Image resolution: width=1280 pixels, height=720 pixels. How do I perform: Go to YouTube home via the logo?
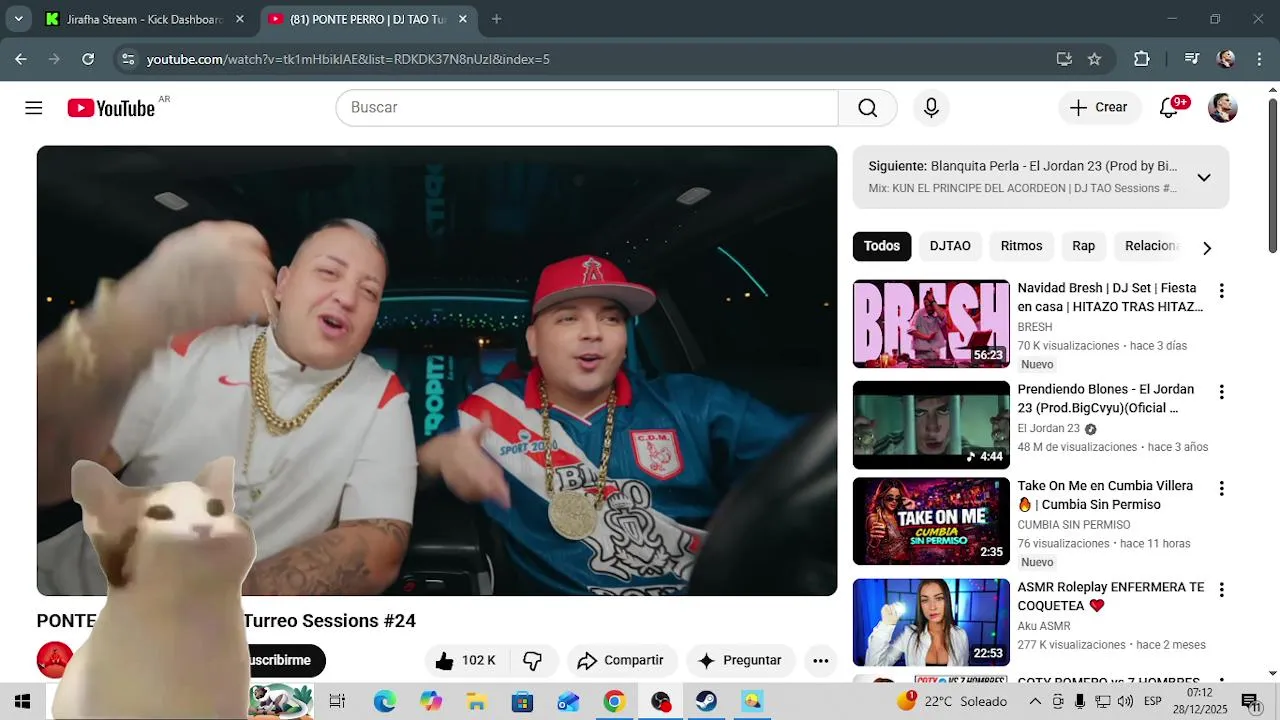tap(111, 108)
